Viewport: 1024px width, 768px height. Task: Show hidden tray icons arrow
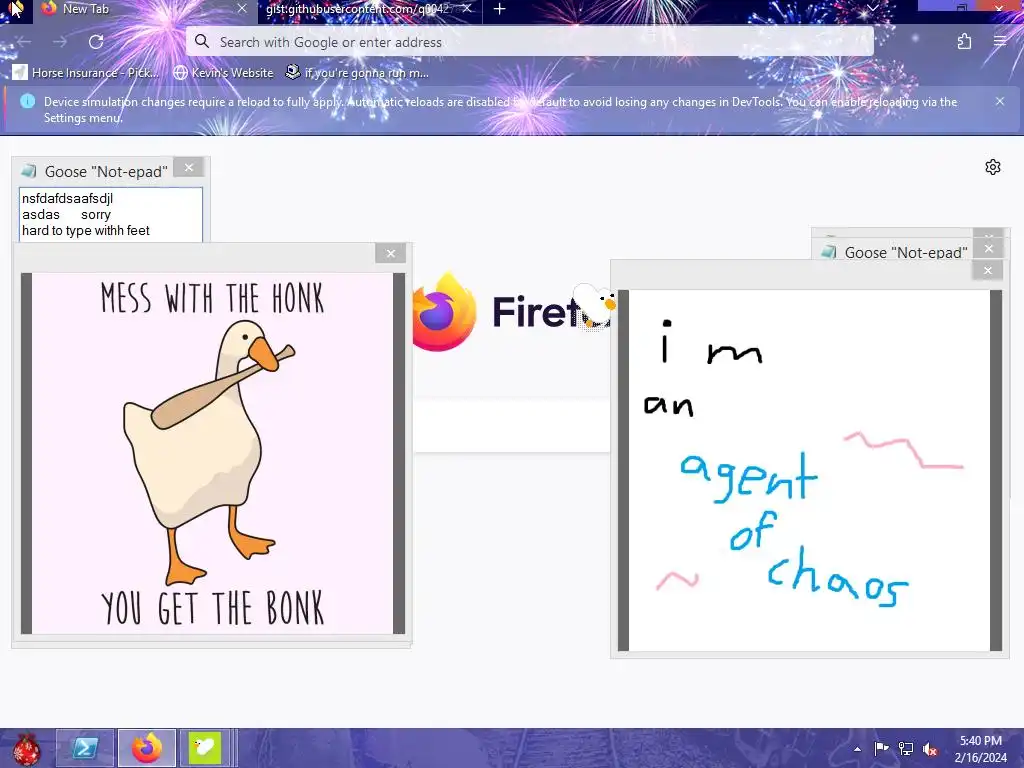click(x=857, y=749)
